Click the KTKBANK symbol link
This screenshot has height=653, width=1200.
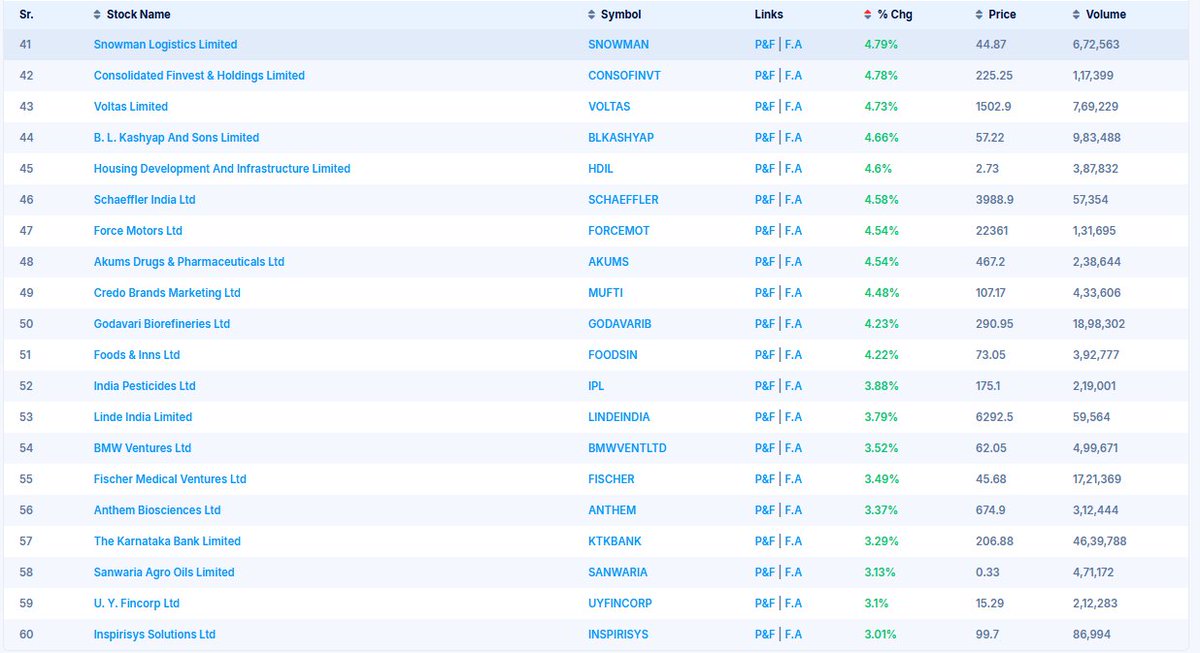[x=615, y=540]
